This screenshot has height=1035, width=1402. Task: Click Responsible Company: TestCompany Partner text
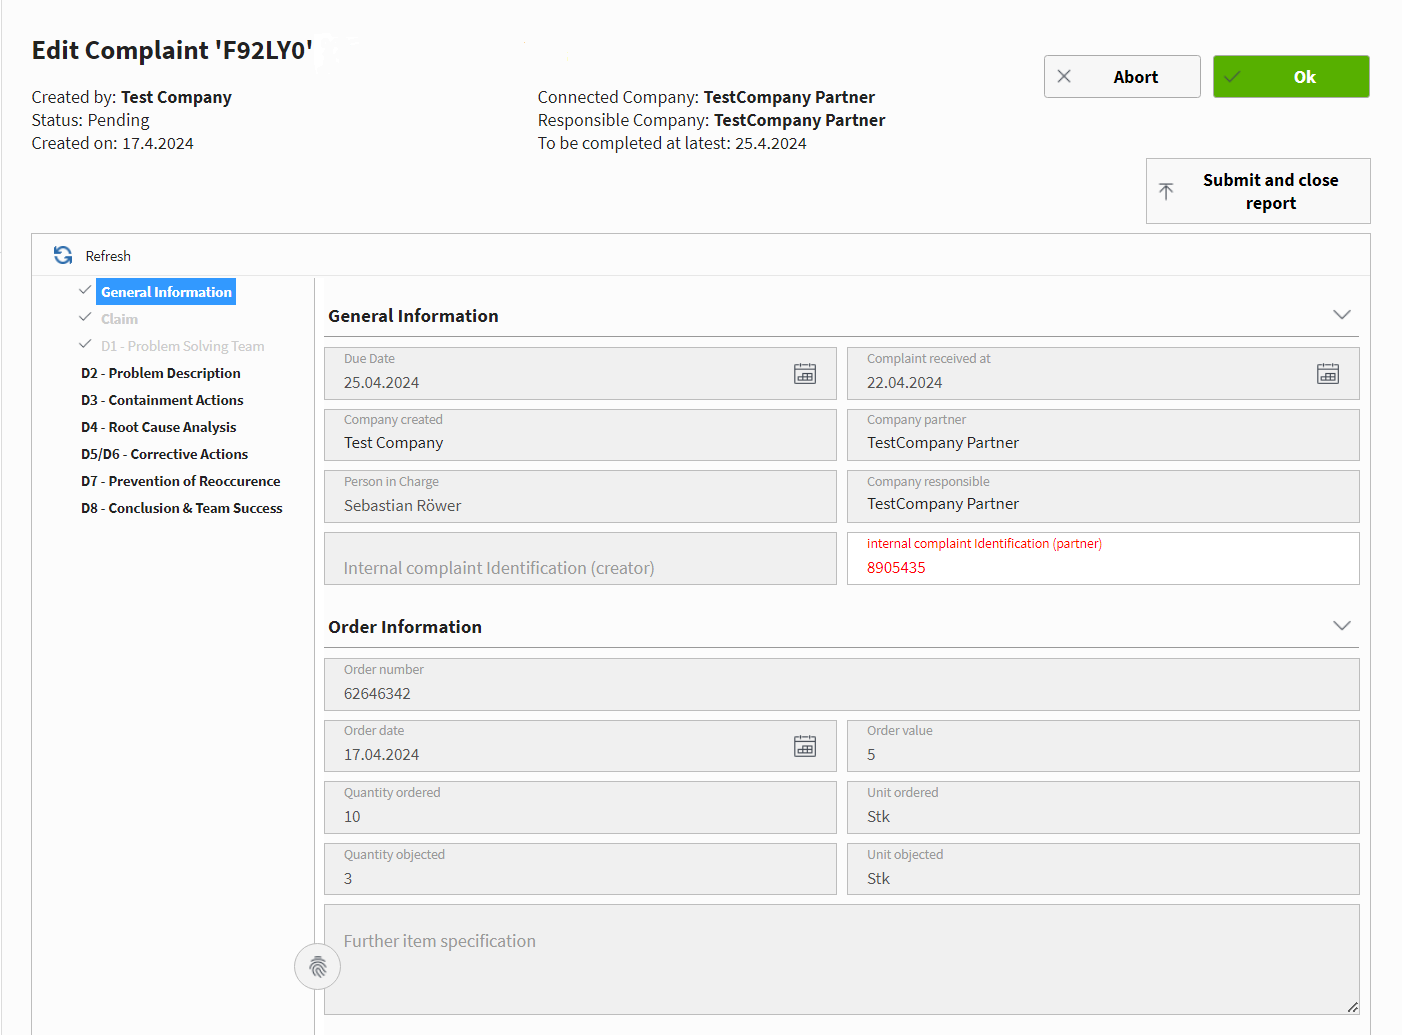(x=711, y=120)
